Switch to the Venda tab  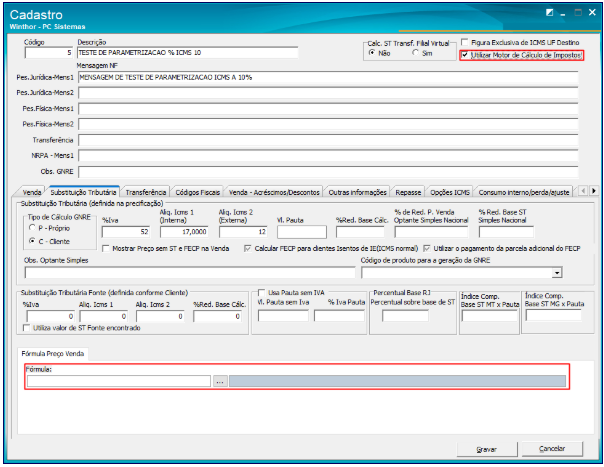click(32, 192)
